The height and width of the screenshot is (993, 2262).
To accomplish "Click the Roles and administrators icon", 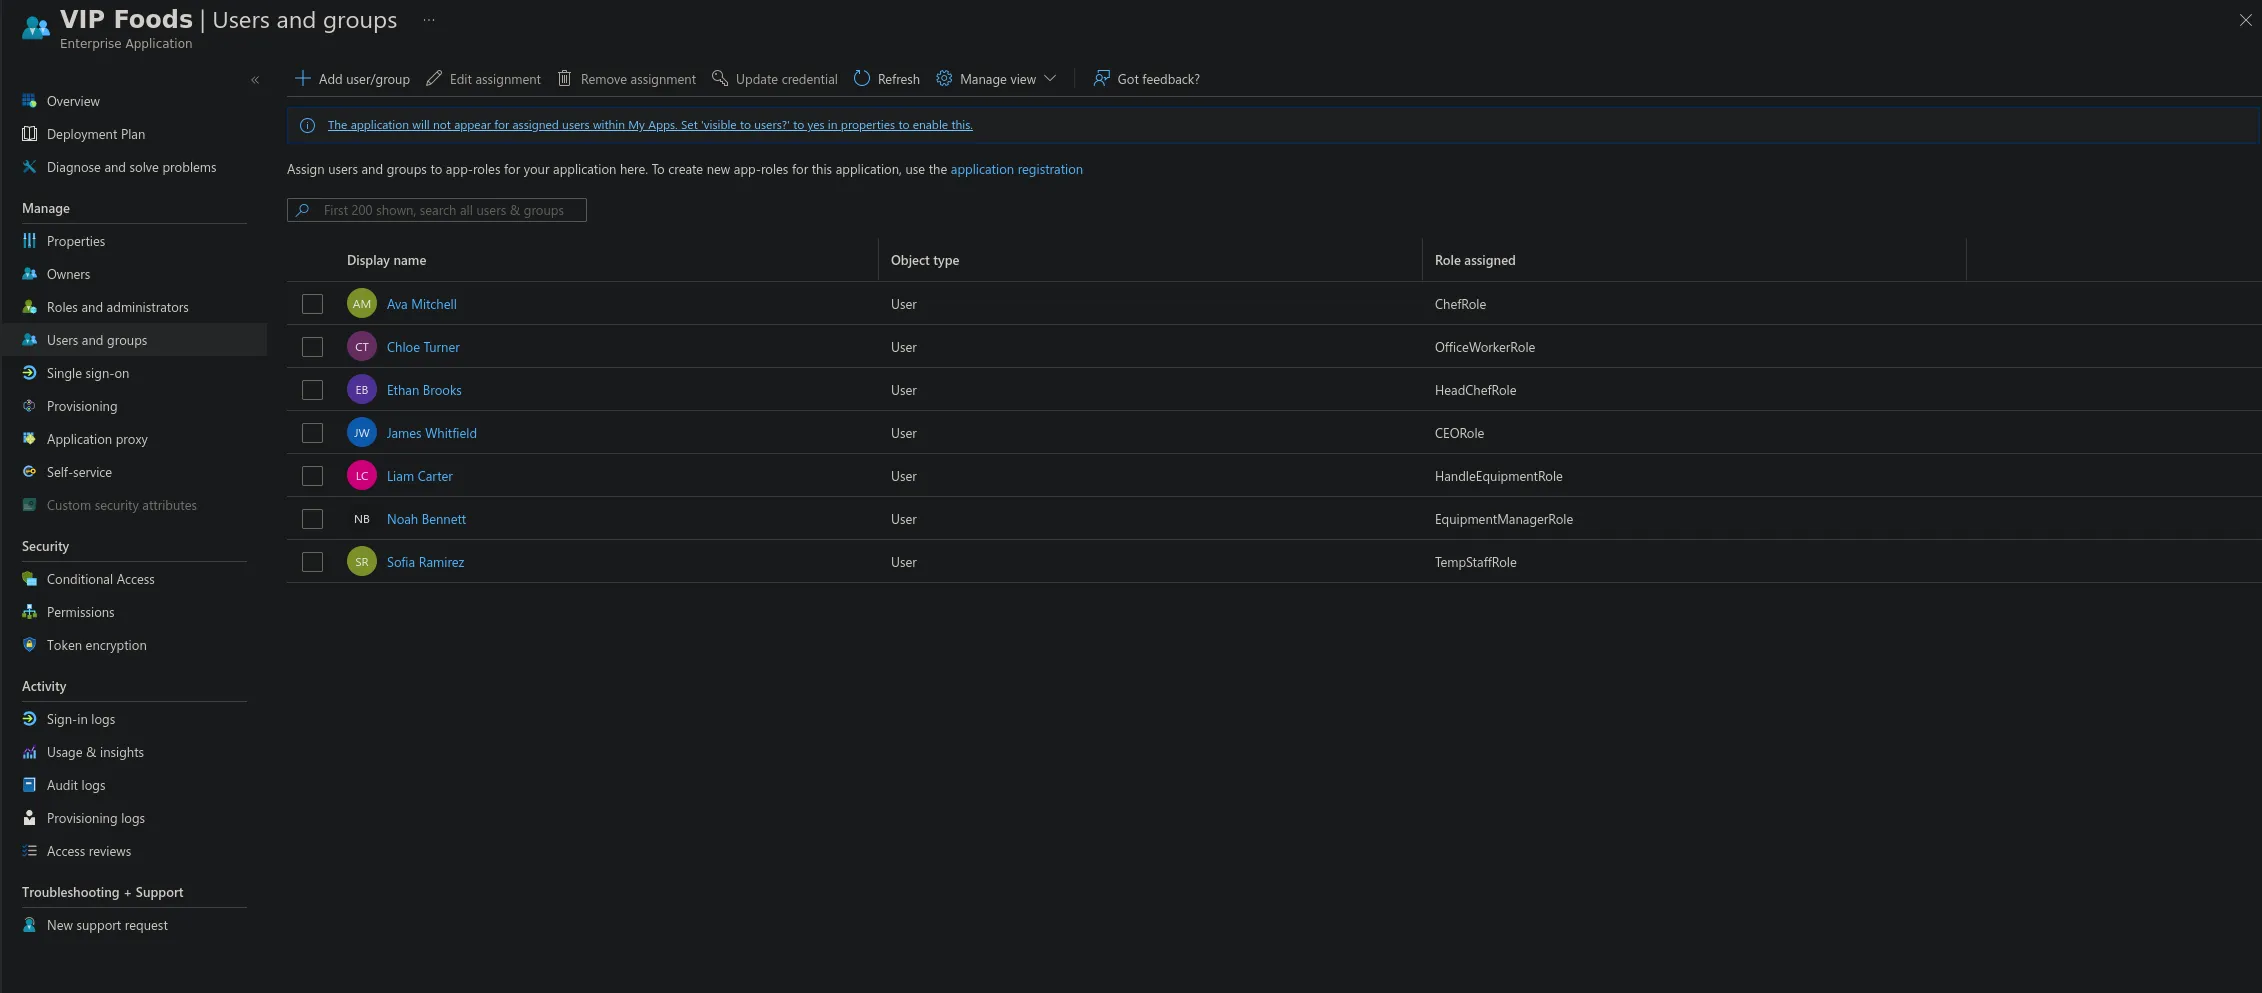I will coord(29,307).
